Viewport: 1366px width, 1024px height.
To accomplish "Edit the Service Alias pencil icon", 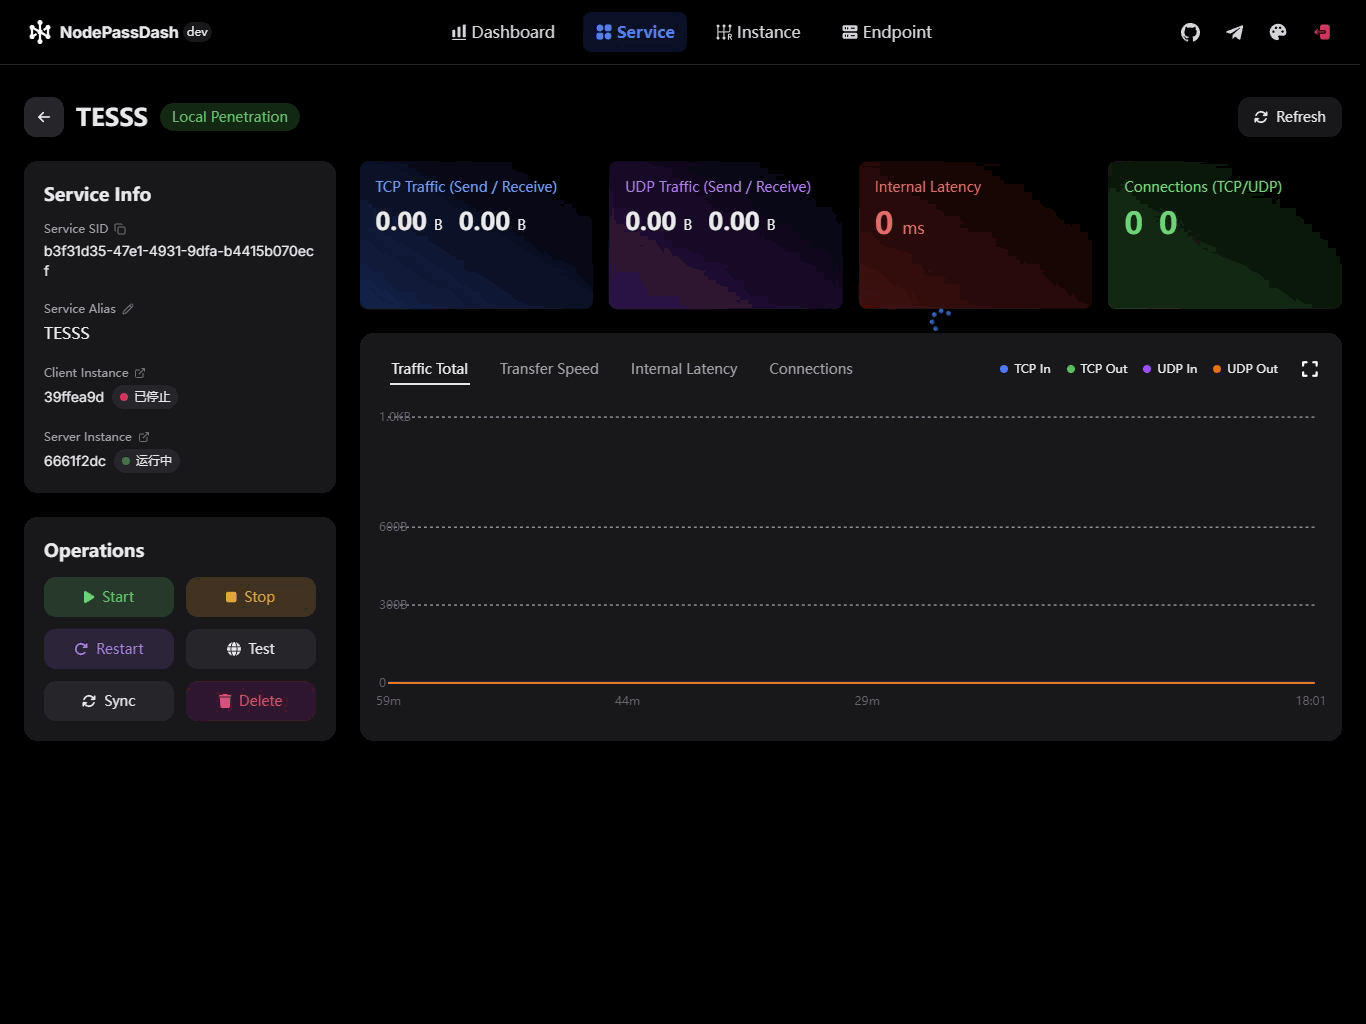I will 128,309.
